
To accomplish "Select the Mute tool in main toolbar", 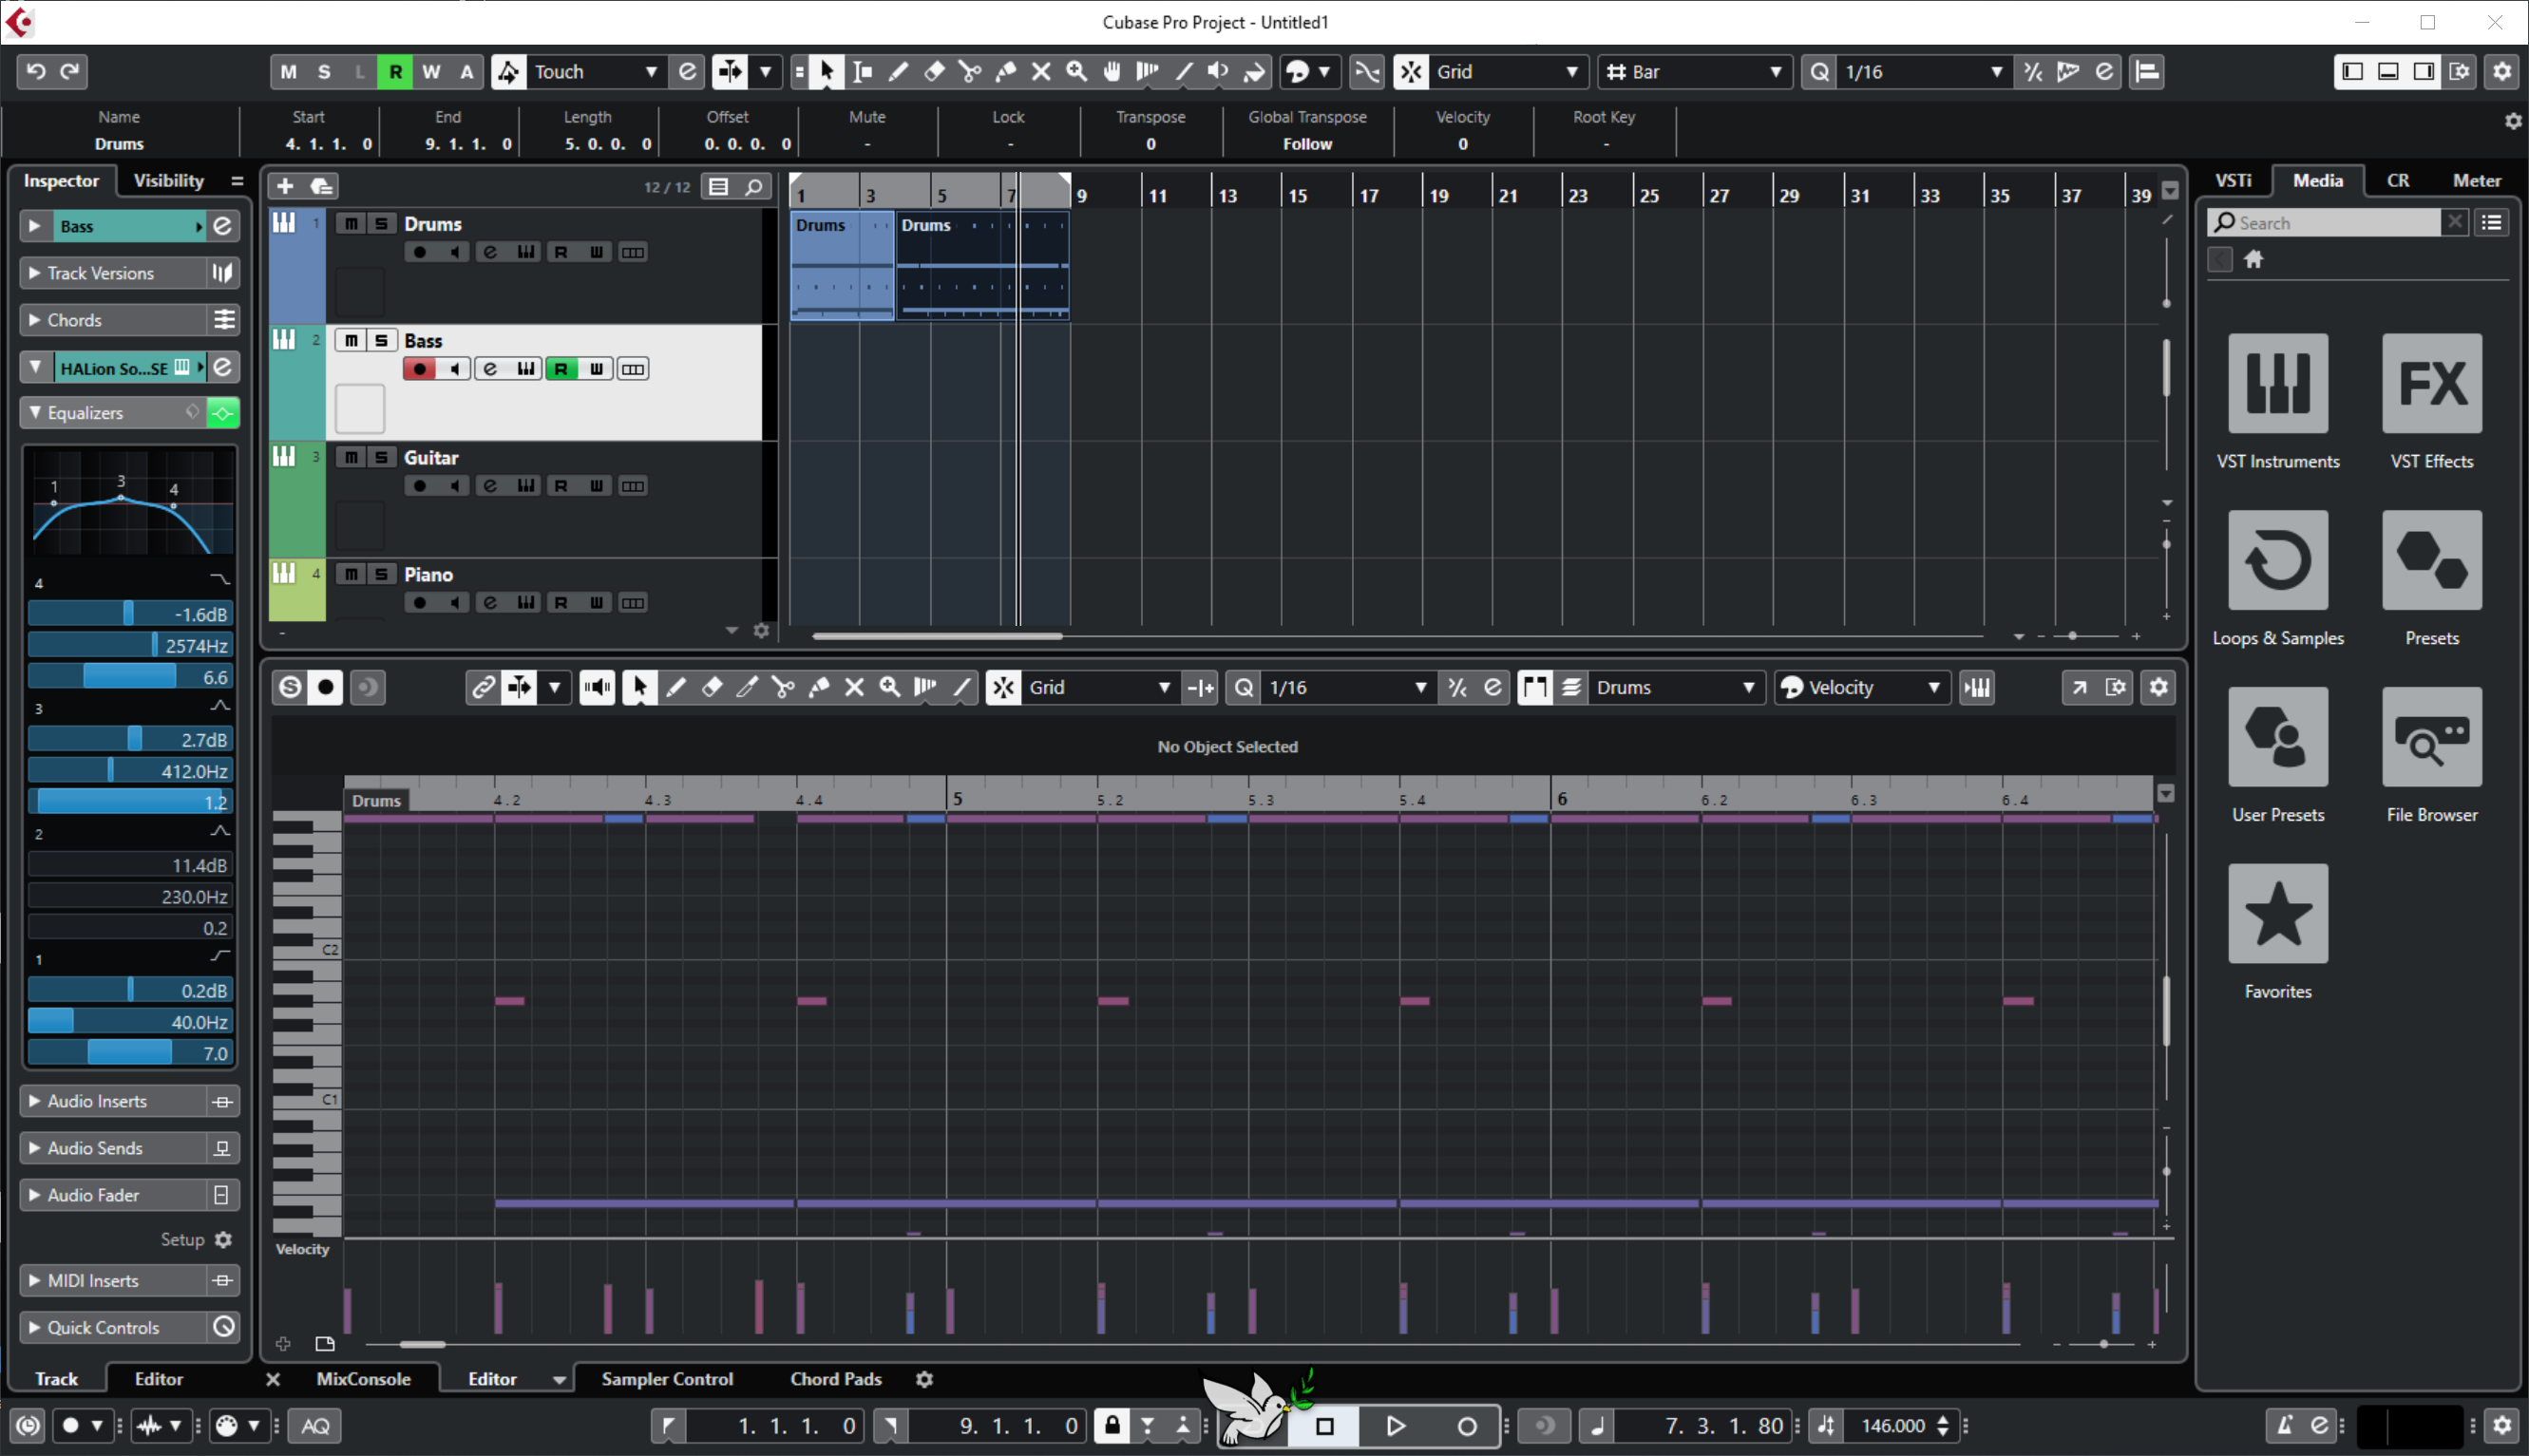I will (1041, 71).
